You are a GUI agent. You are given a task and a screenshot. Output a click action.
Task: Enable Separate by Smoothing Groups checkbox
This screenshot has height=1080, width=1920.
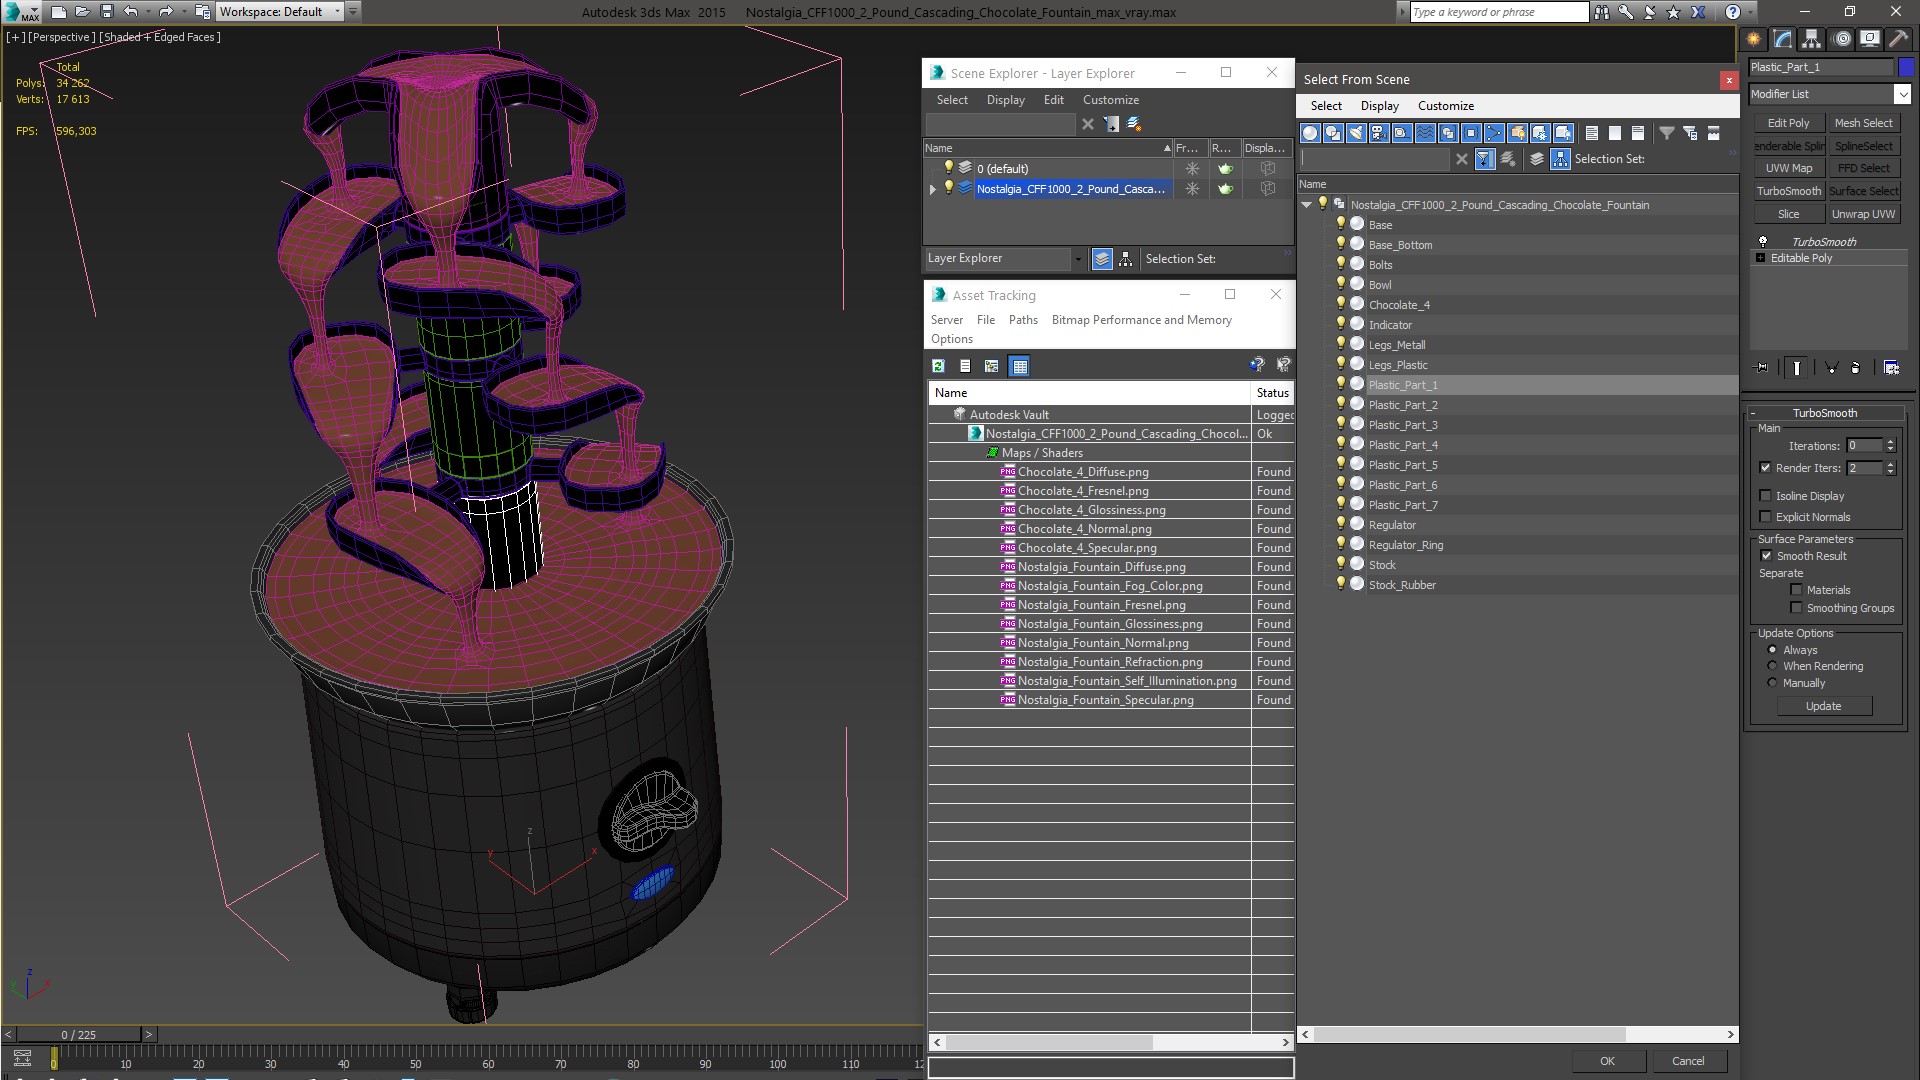(x=1796, y=608)
